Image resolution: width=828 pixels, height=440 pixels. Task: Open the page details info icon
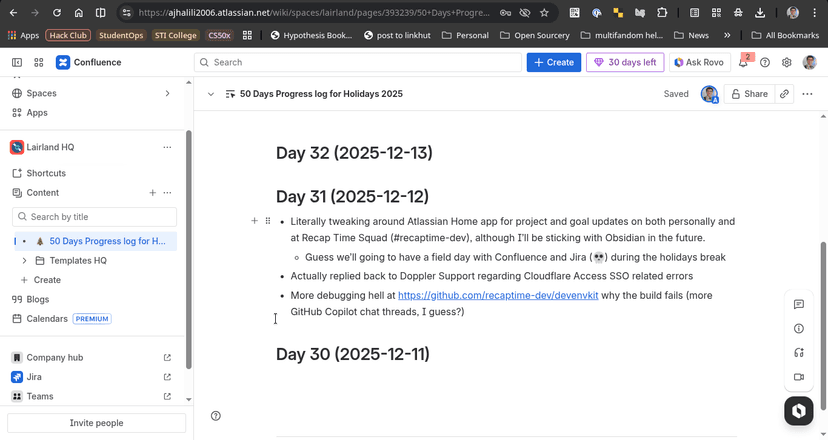(798, 328)
